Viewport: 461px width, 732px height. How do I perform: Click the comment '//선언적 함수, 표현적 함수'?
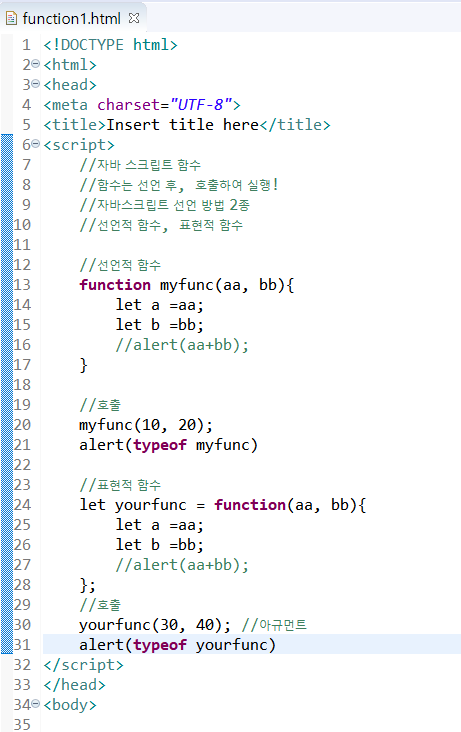pos(161,225)
